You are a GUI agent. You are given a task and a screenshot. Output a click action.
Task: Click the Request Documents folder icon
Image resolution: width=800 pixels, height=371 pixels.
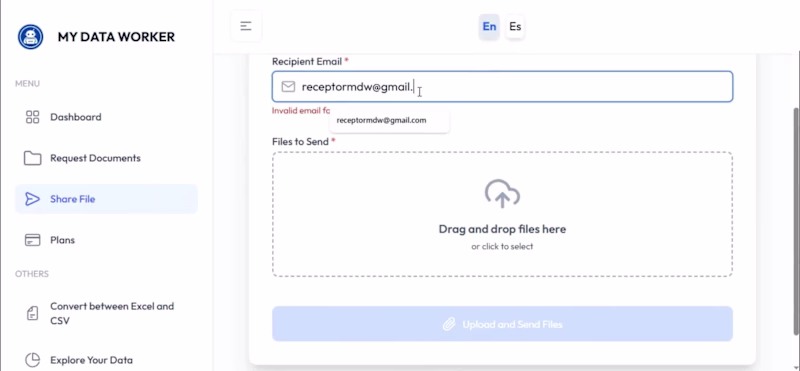pyautogui.click(x=32, y=158)
